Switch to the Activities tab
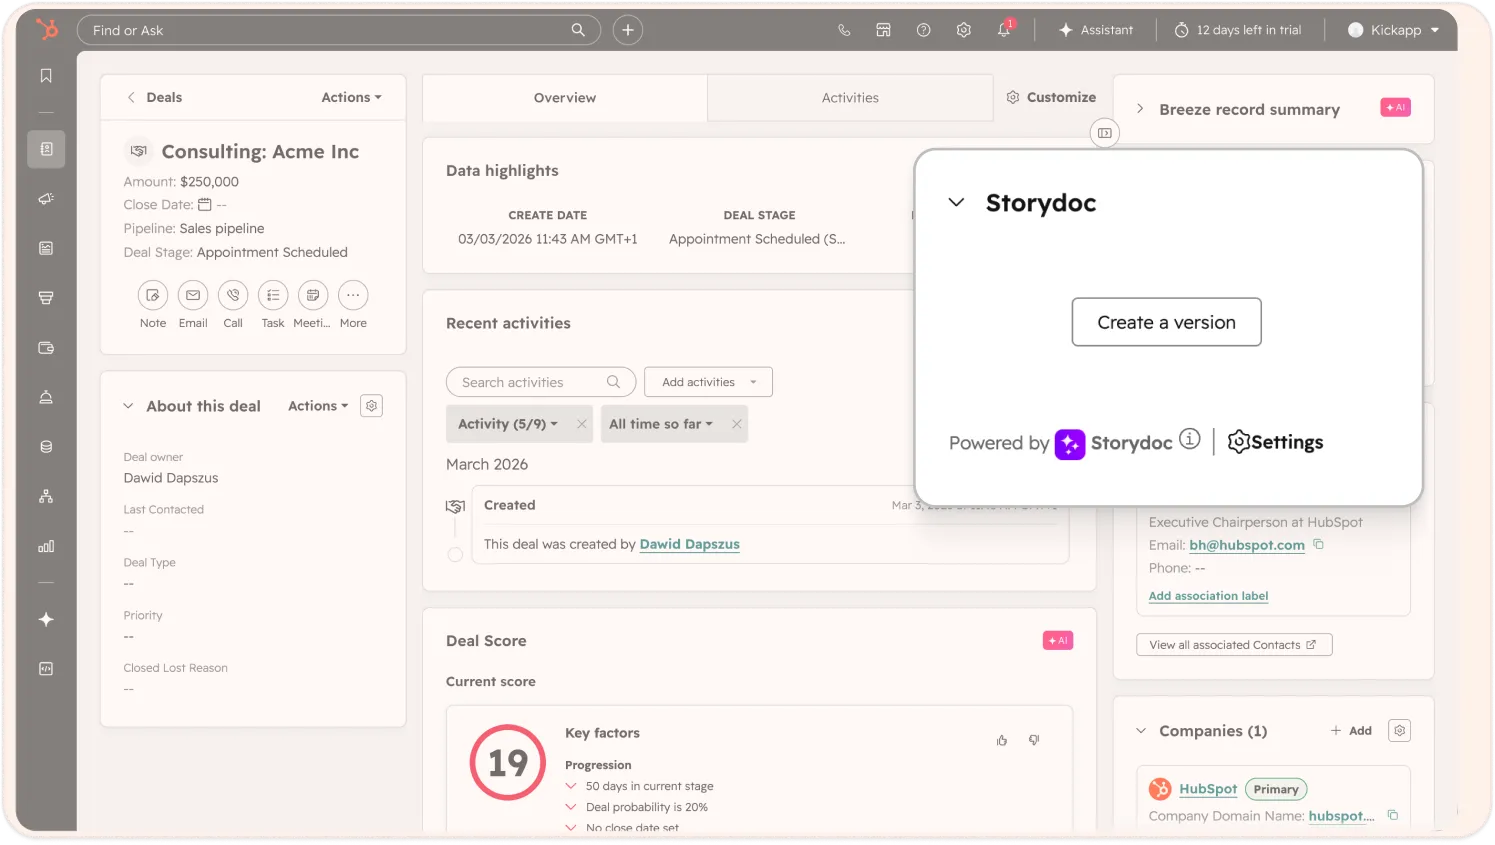Viewport: 1495px width, 845px height. pyautogui.click(x=850, y=98)
